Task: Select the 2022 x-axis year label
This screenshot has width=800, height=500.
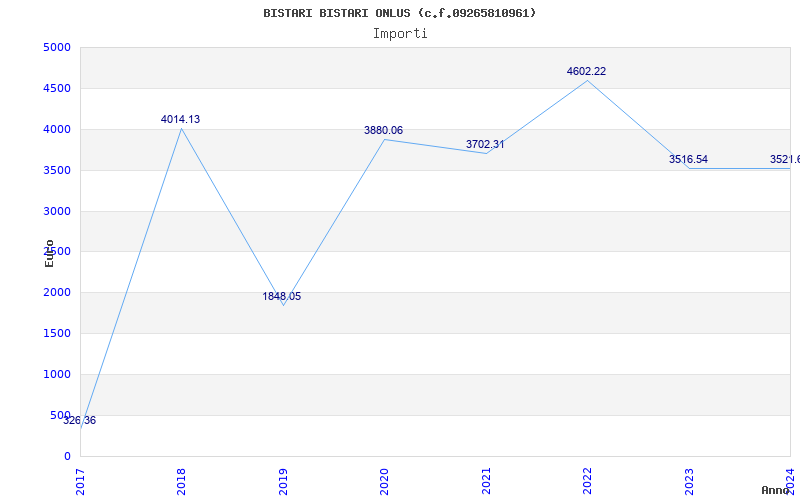Action: tap(587, 482)
